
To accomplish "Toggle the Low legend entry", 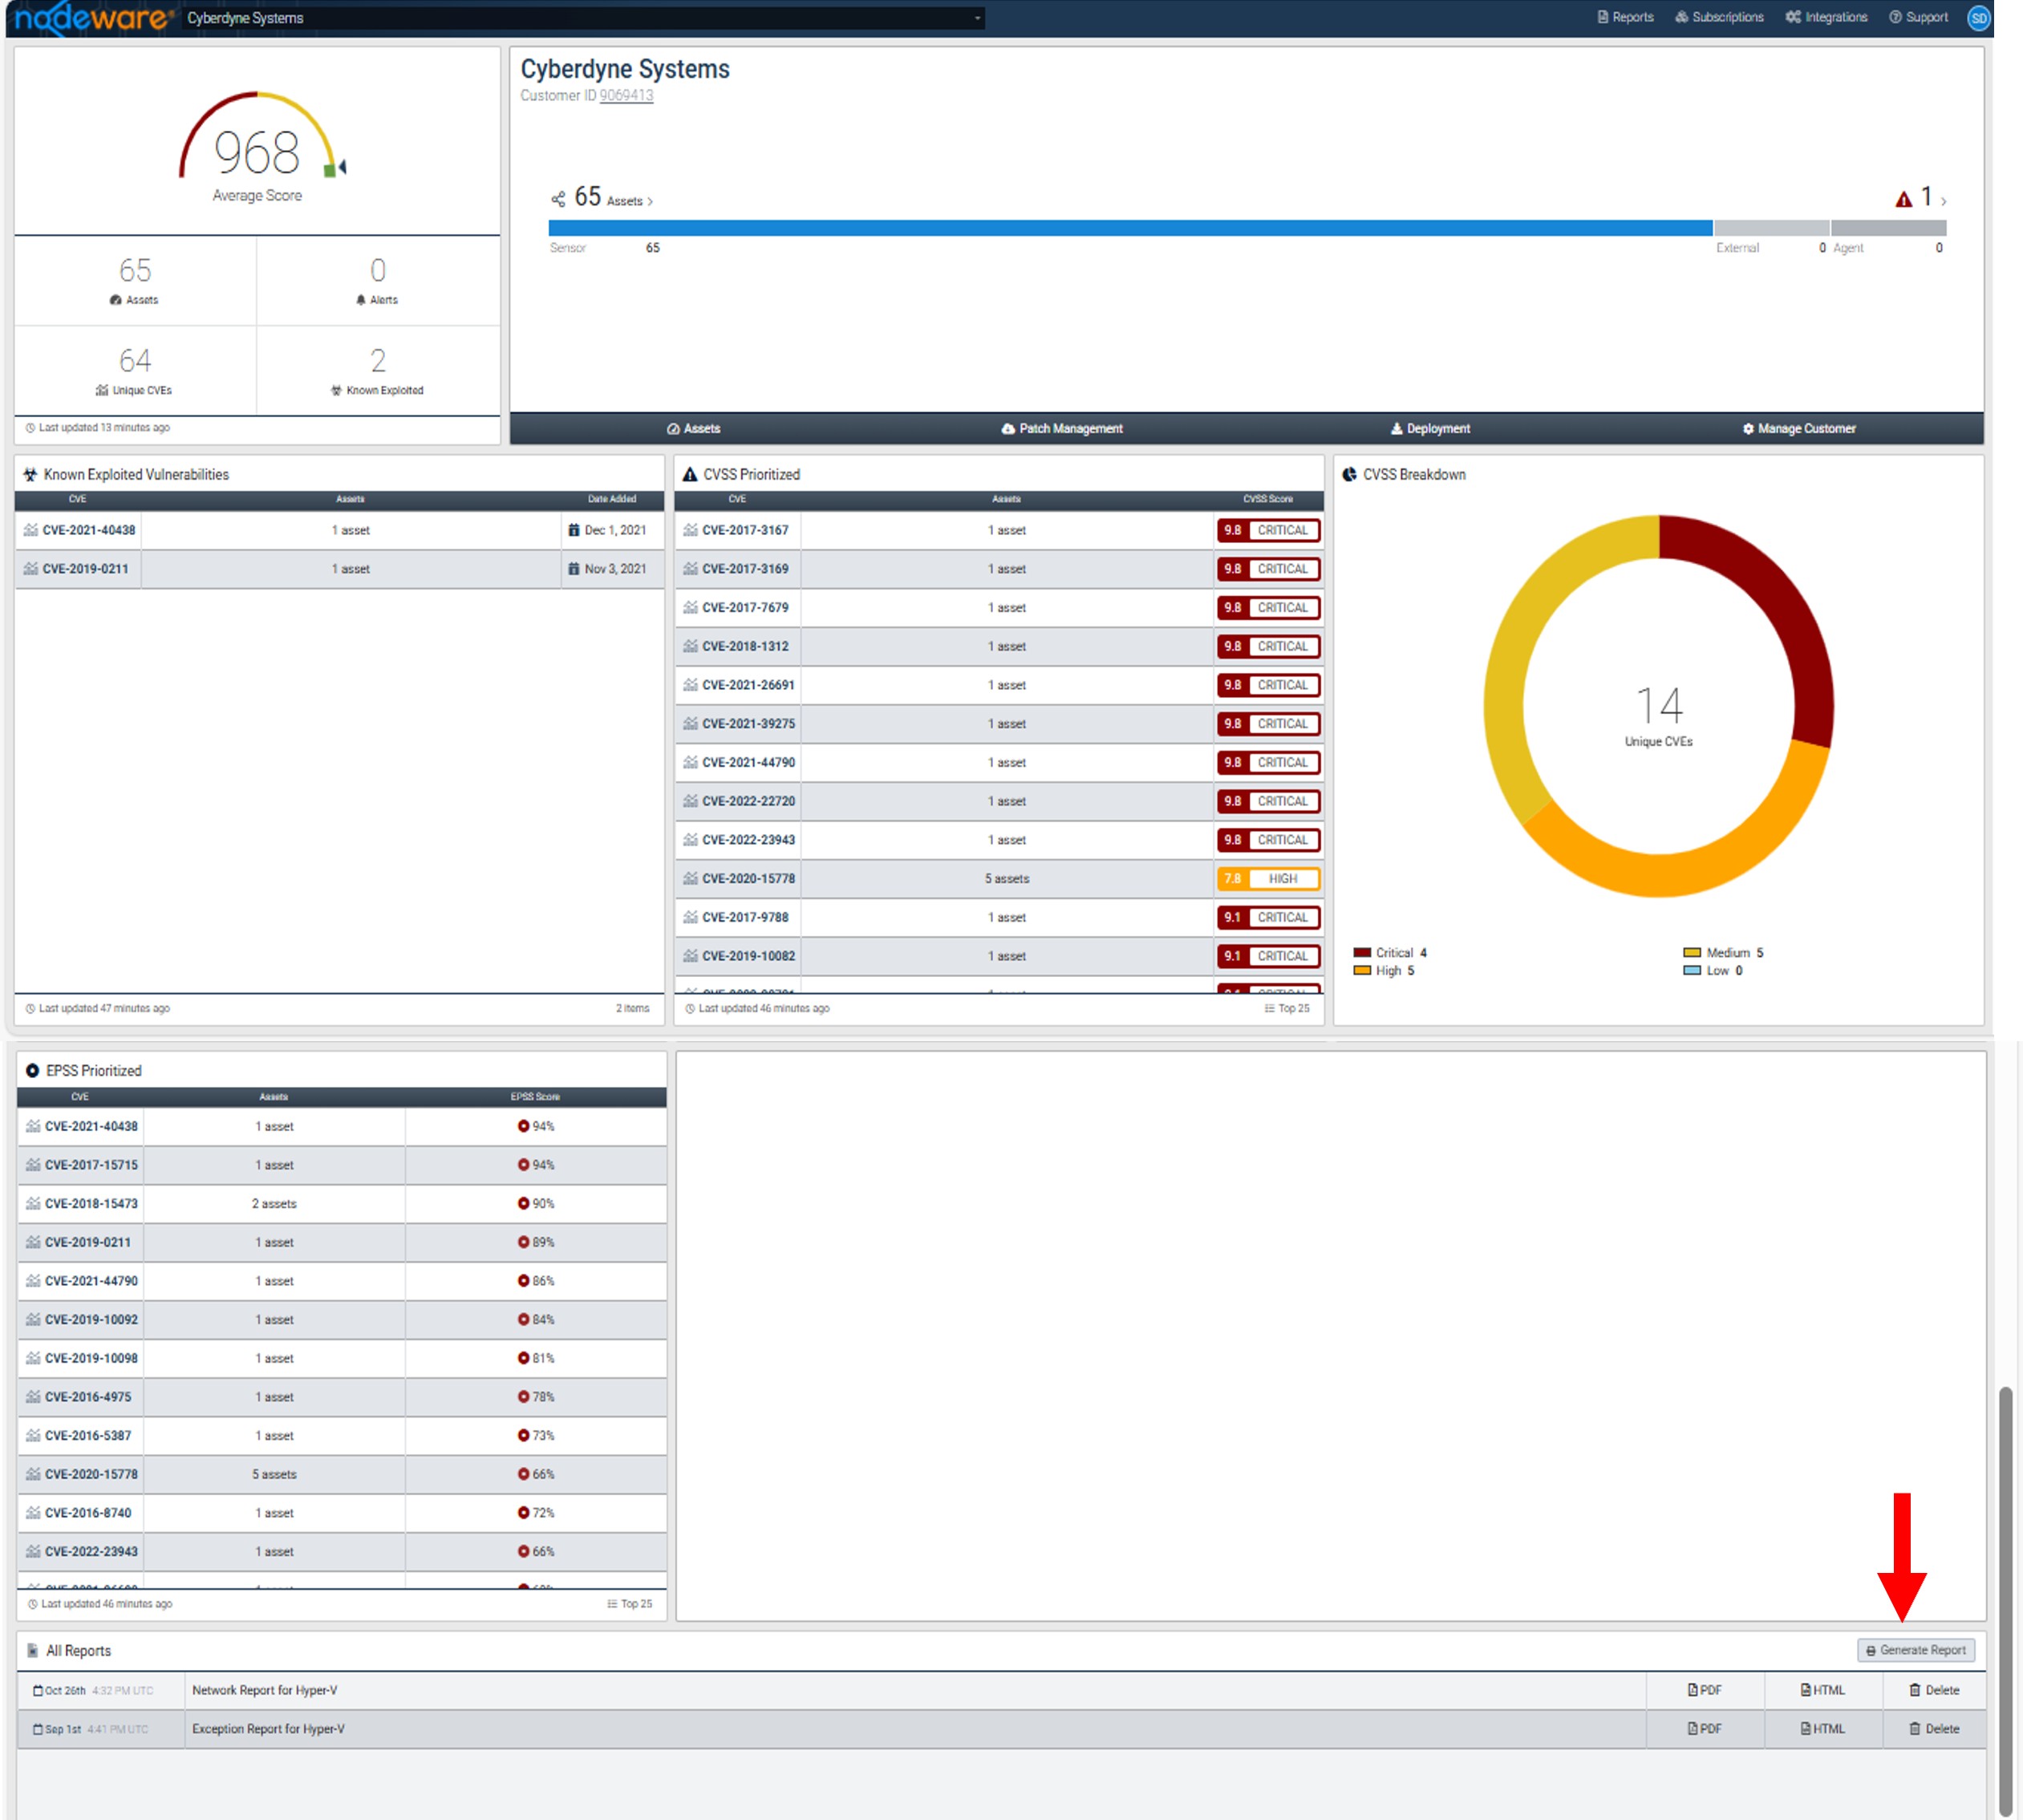I will [x=1713, y=971].
